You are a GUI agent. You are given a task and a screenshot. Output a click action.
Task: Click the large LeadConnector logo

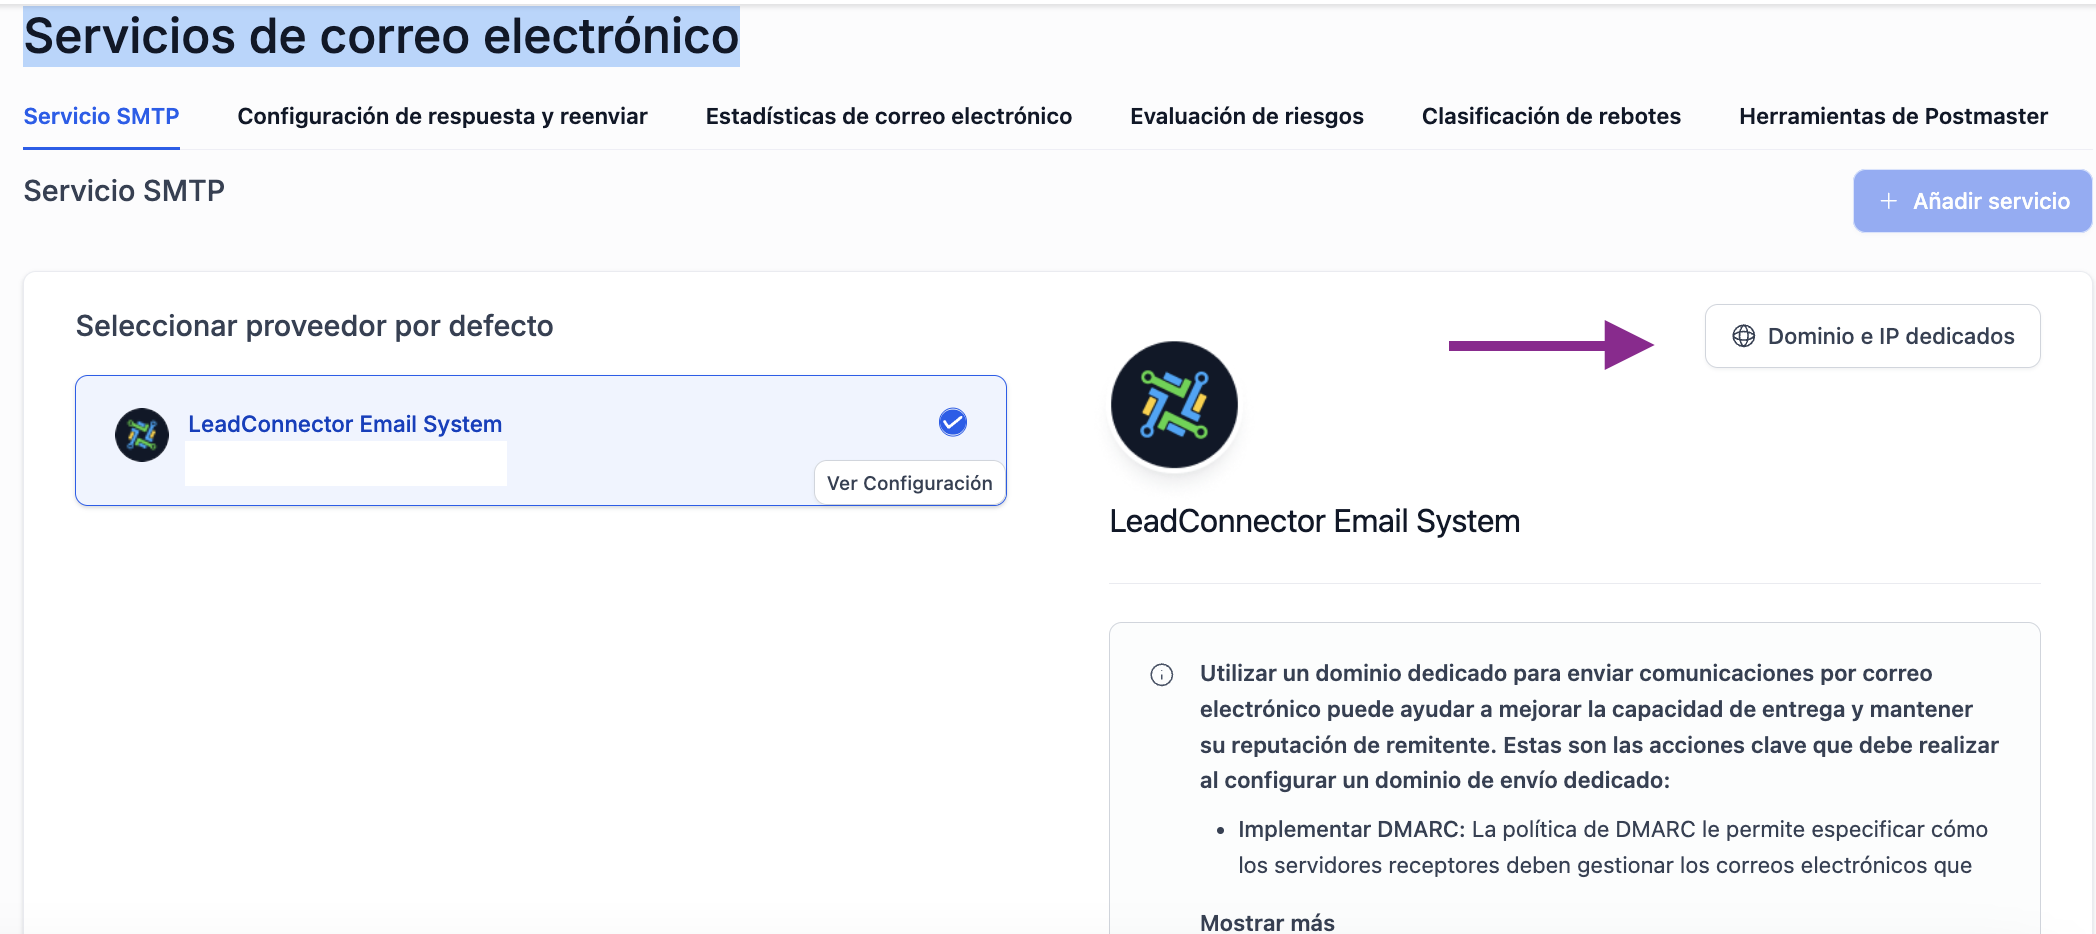(1174, 405)
